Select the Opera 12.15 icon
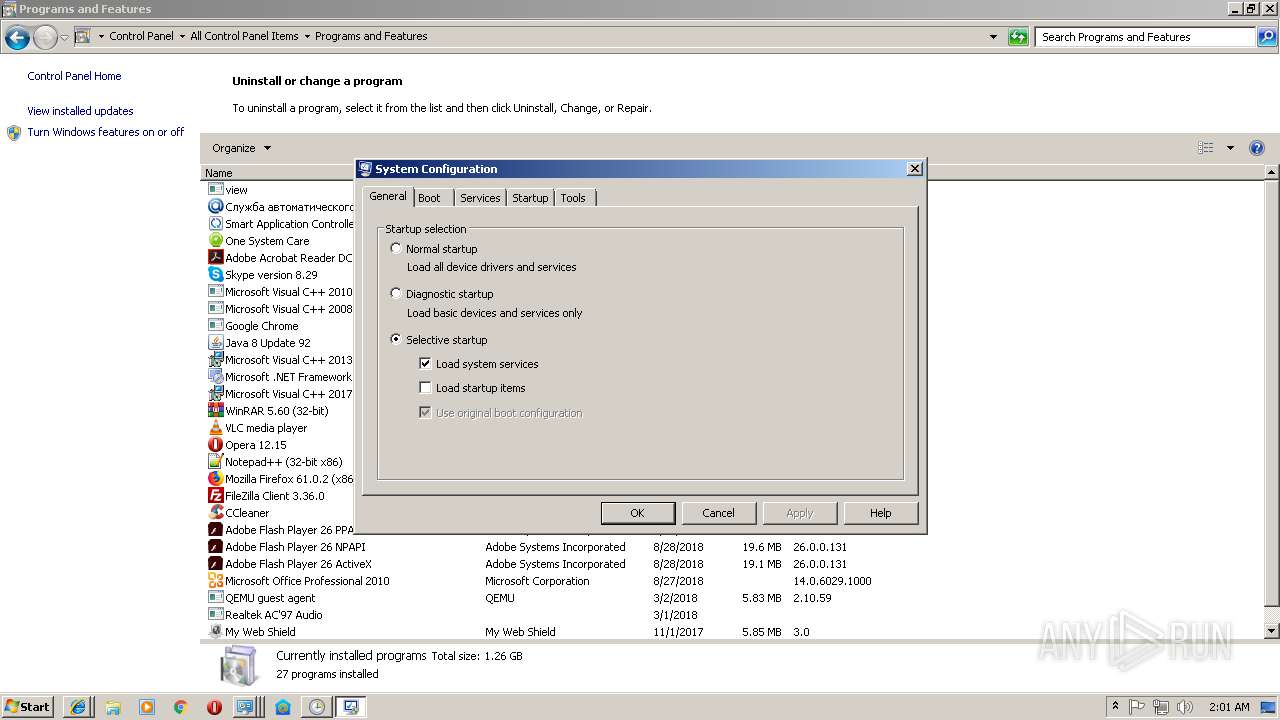 click(215, 445)
